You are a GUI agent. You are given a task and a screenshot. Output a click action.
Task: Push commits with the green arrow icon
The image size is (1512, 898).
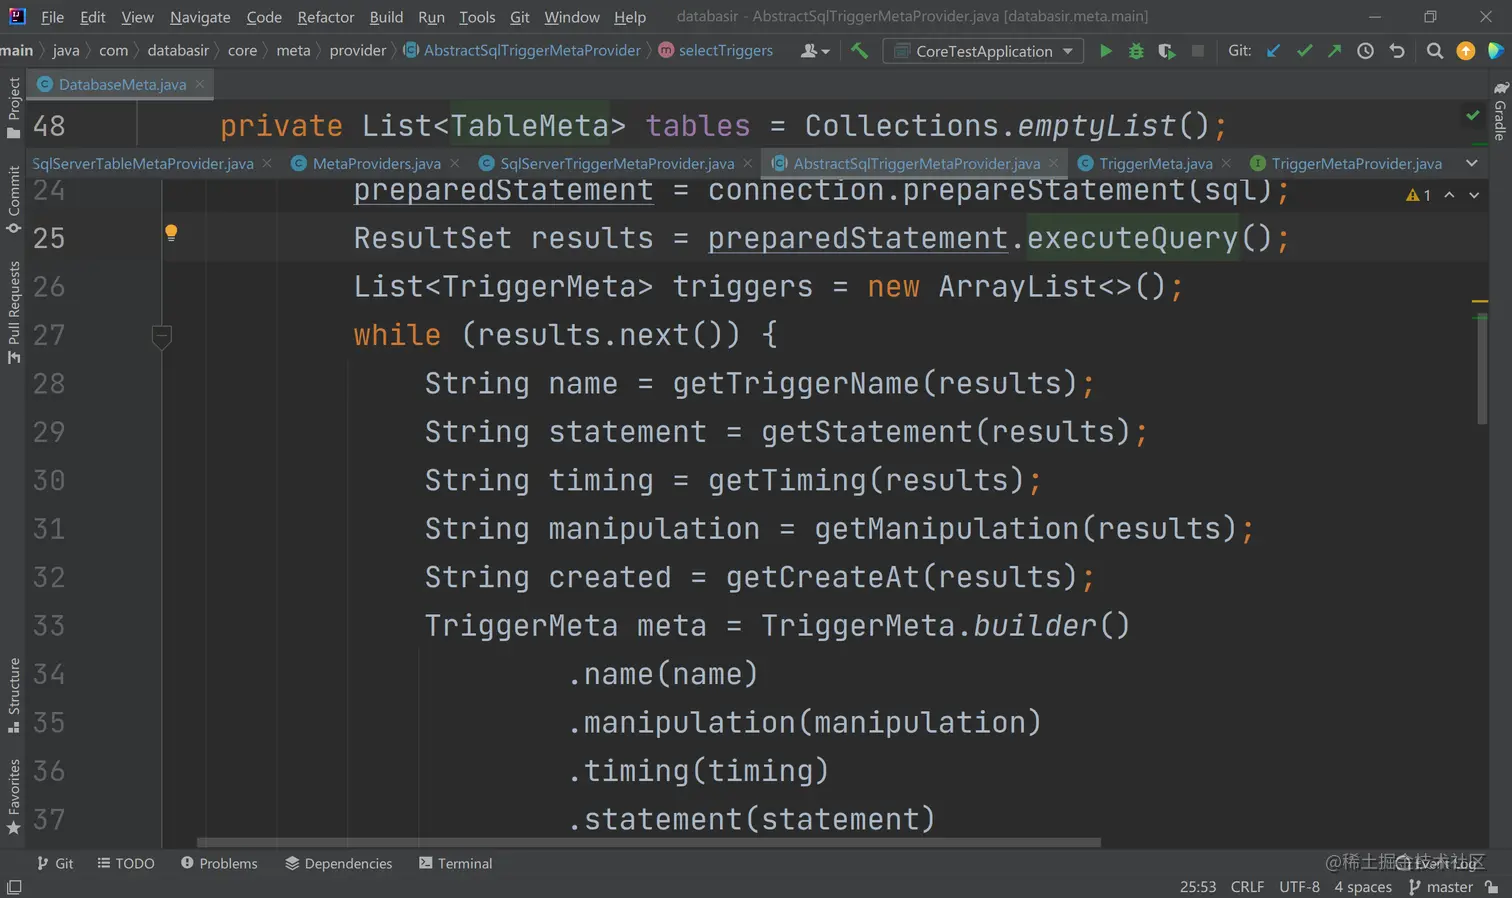click(x=1334, y=51)
